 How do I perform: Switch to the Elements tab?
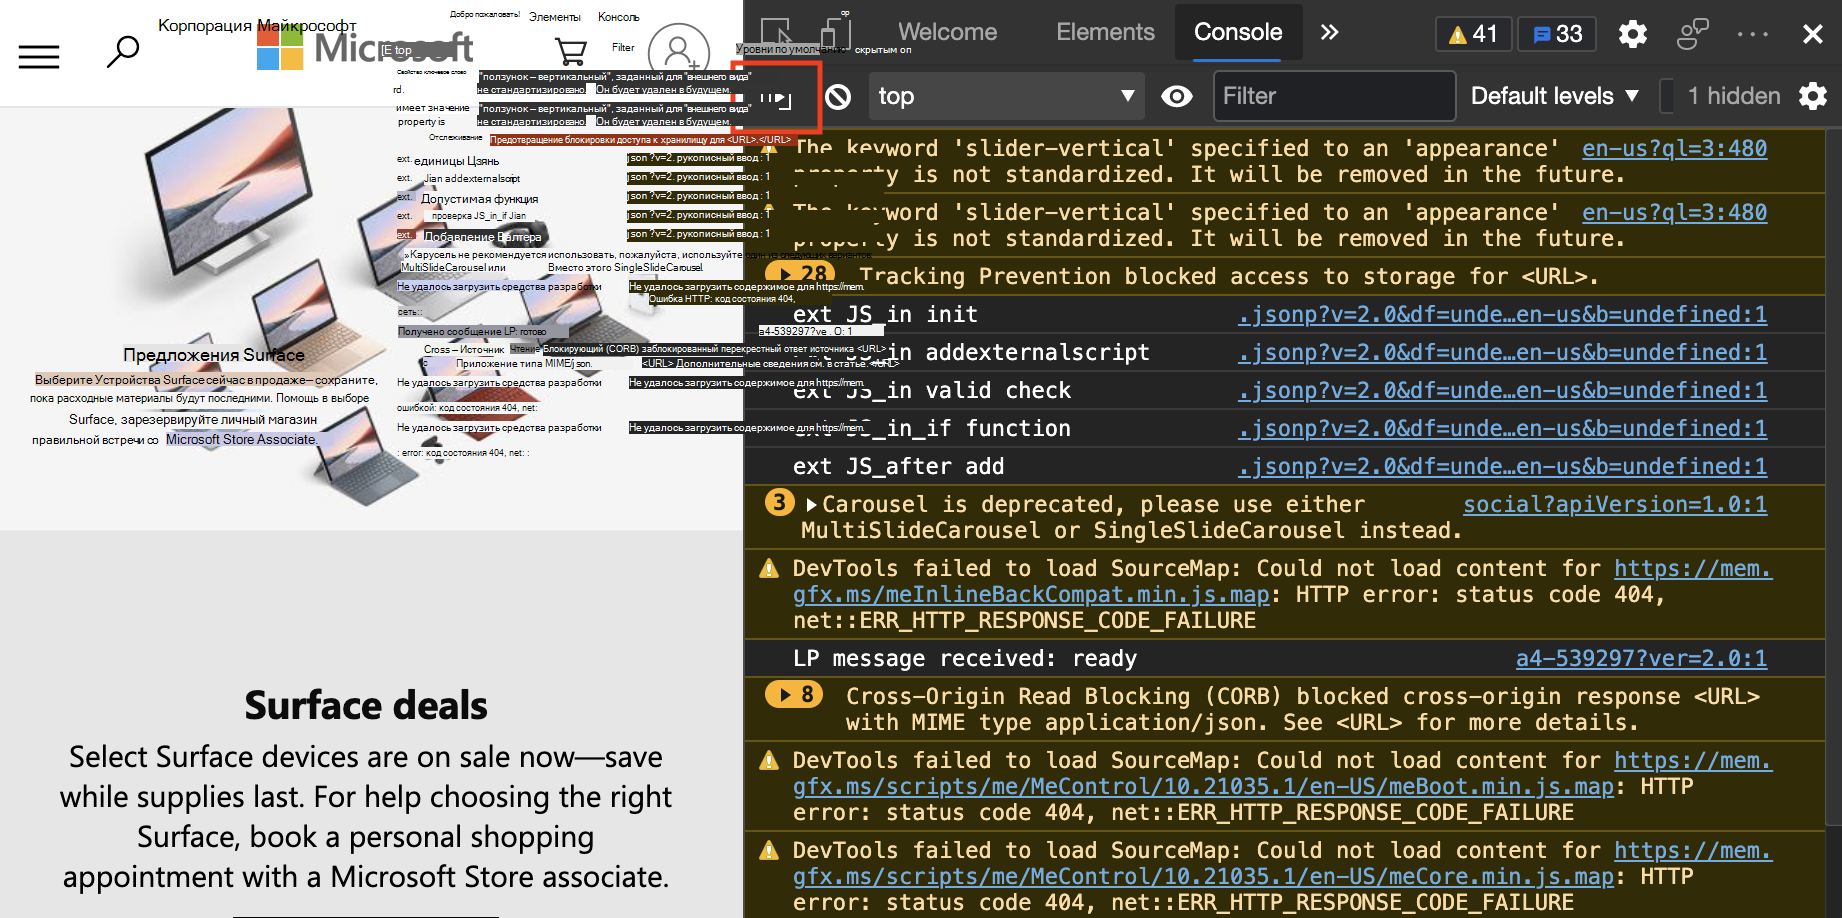(1105, 32)
